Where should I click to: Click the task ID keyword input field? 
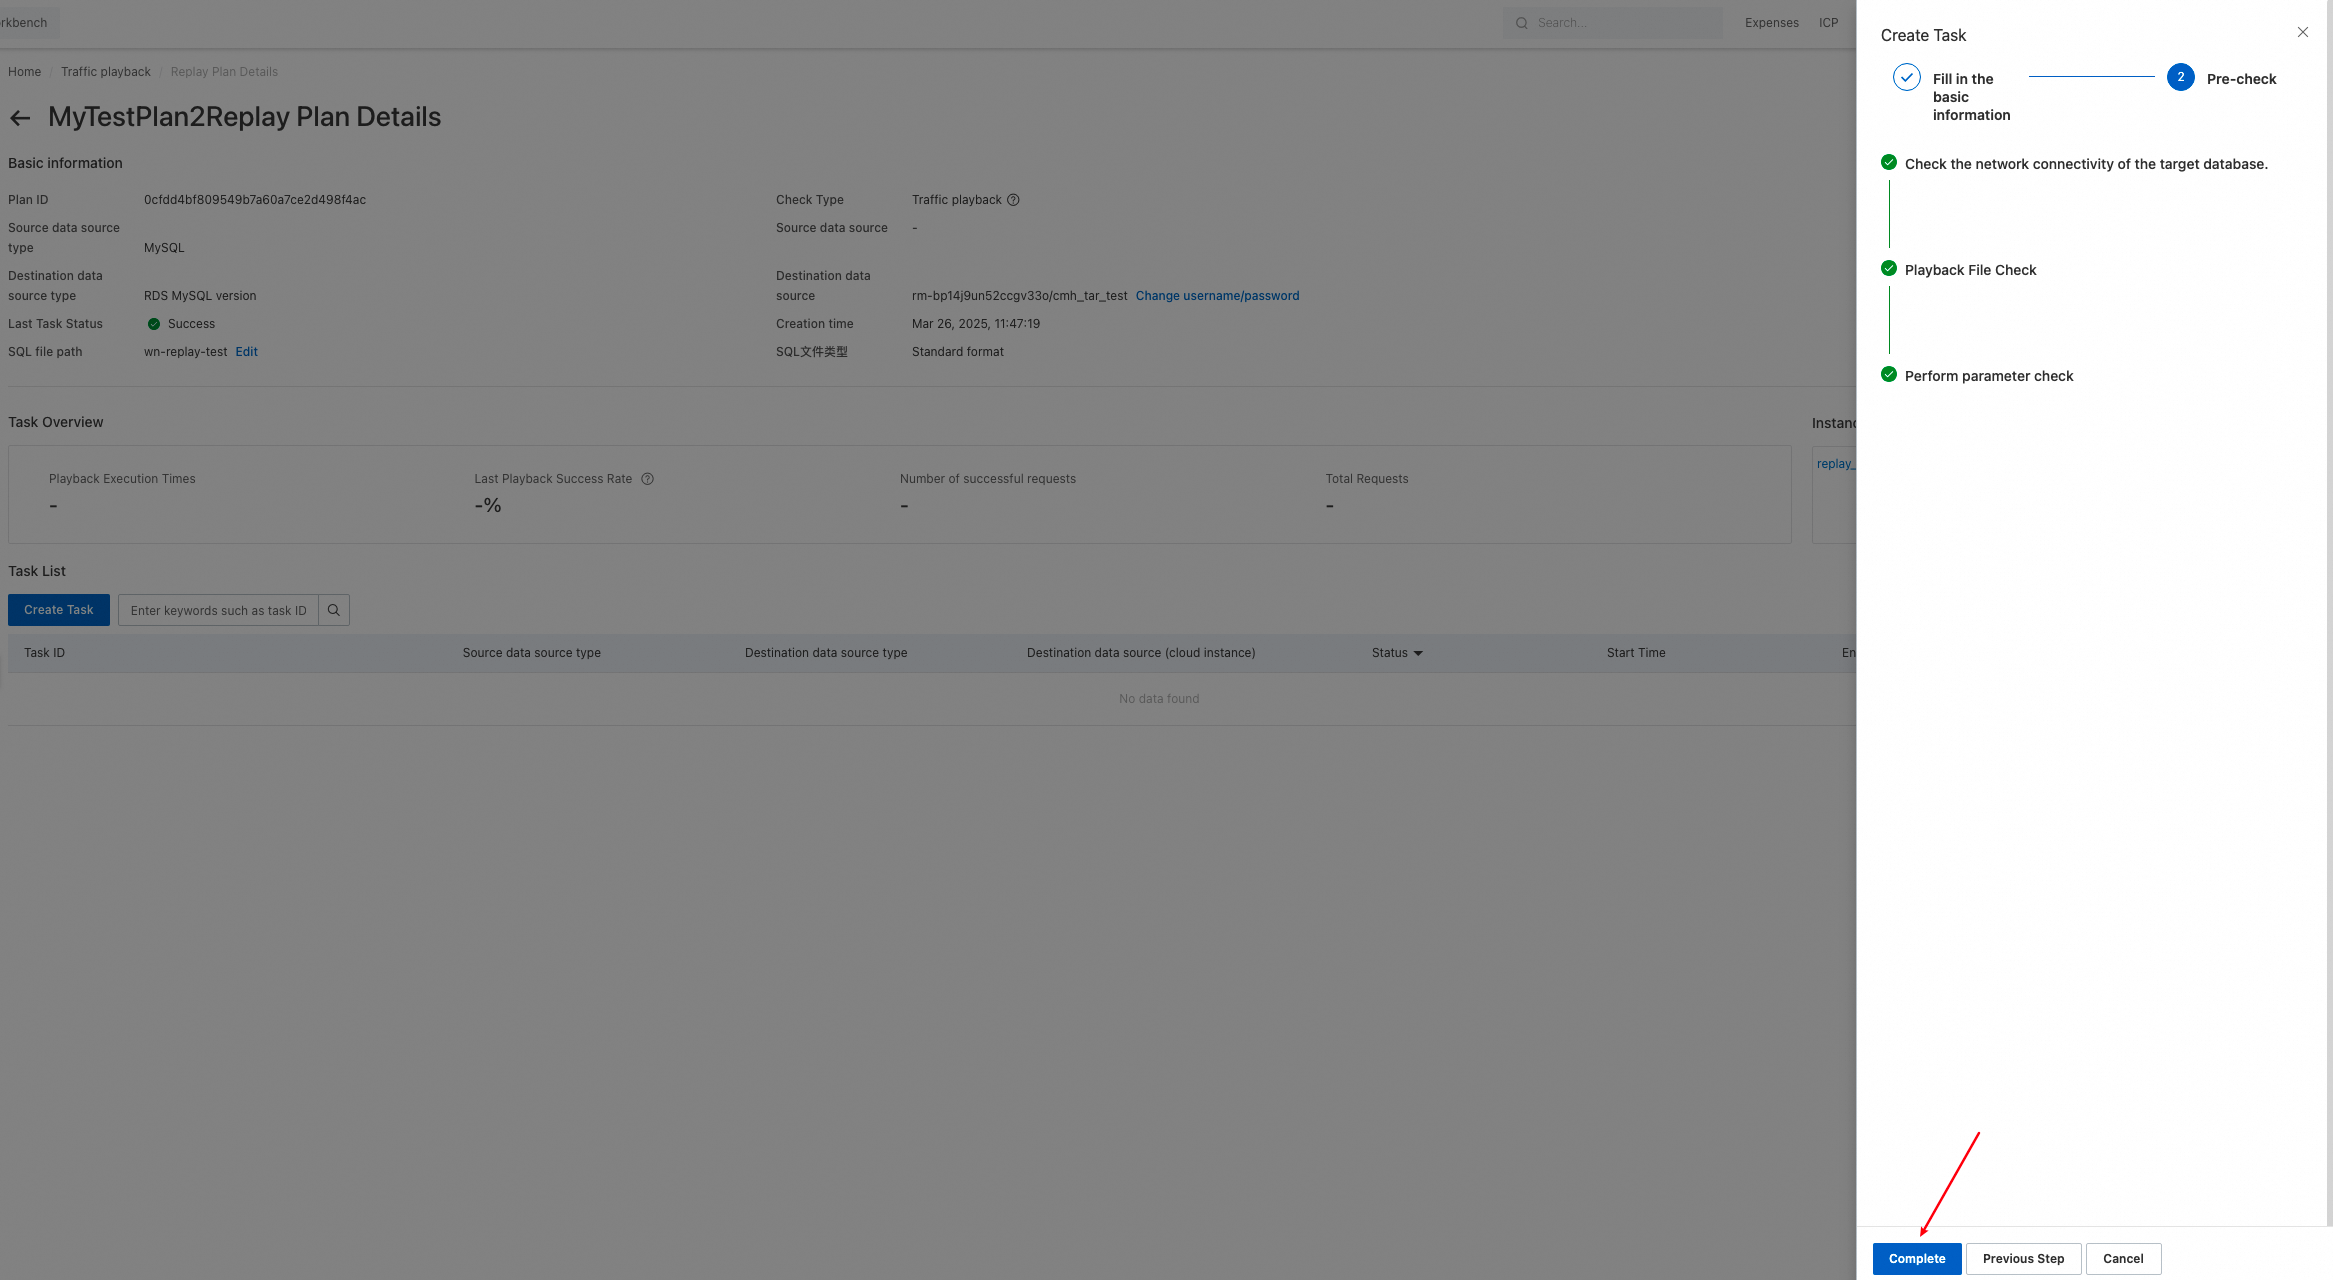218,610
